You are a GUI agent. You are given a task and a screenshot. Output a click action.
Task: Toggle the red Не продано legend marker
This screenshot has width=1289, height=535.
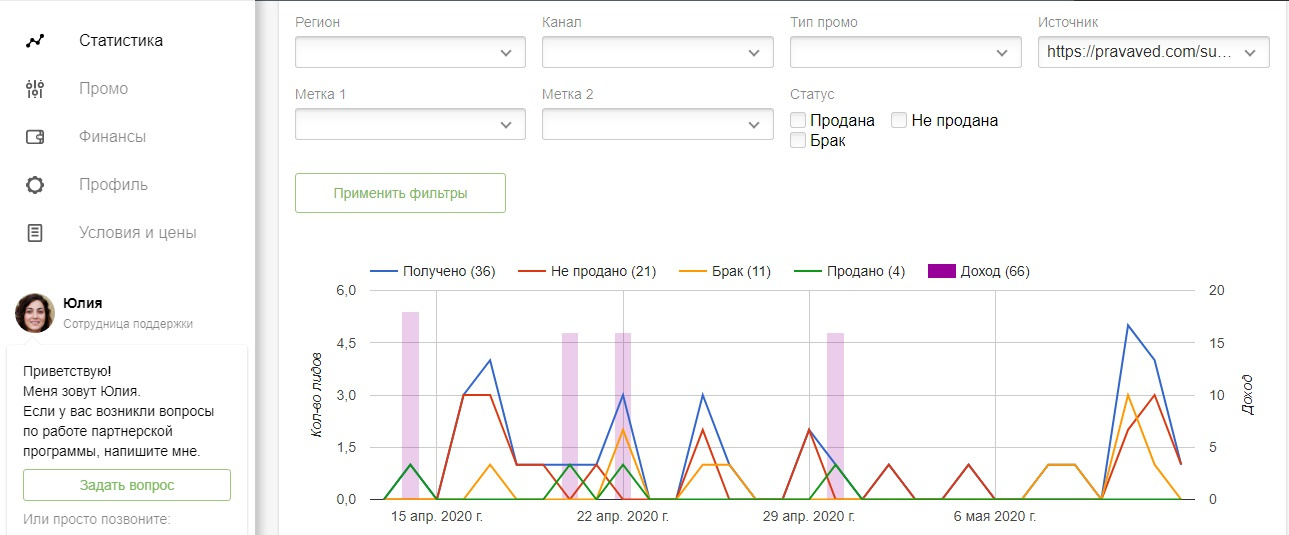pos(531,271)
